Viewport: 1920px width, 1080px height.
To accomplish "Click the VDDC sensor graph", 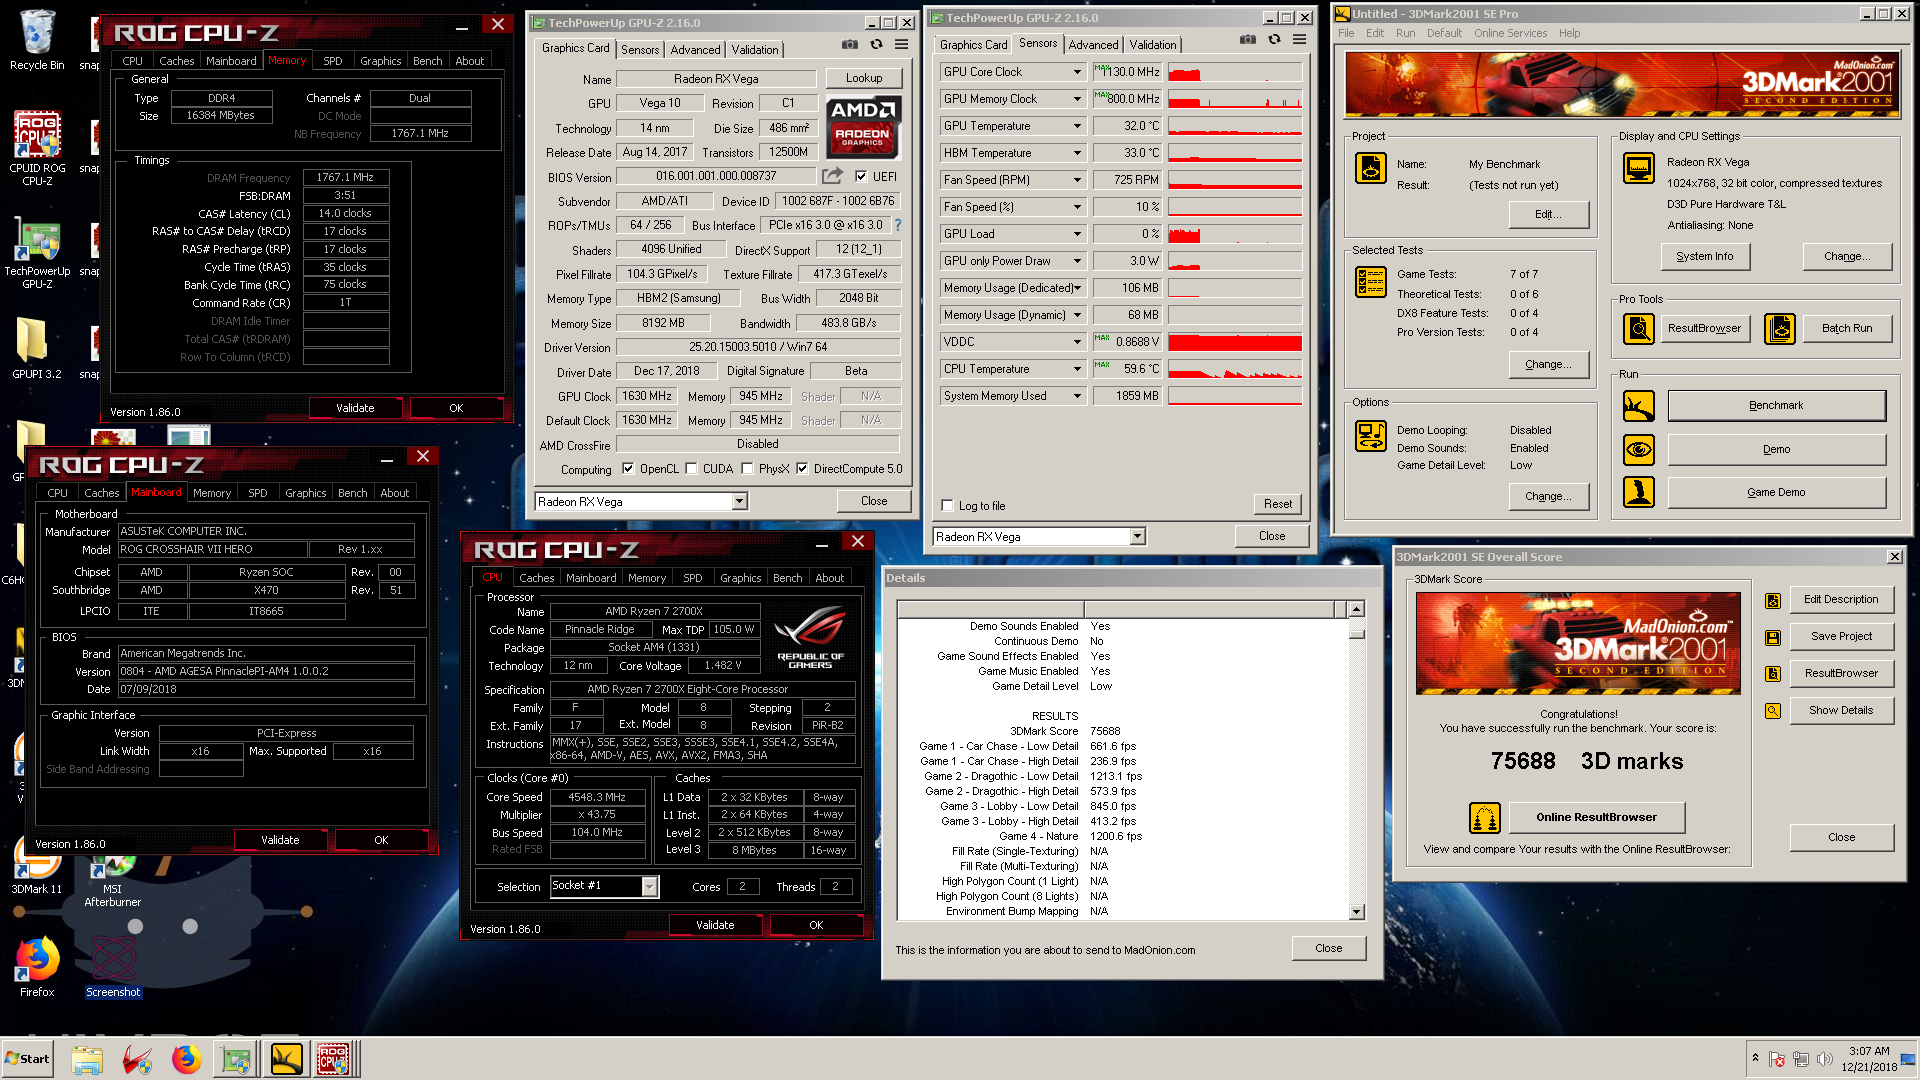I will 1235,342.
